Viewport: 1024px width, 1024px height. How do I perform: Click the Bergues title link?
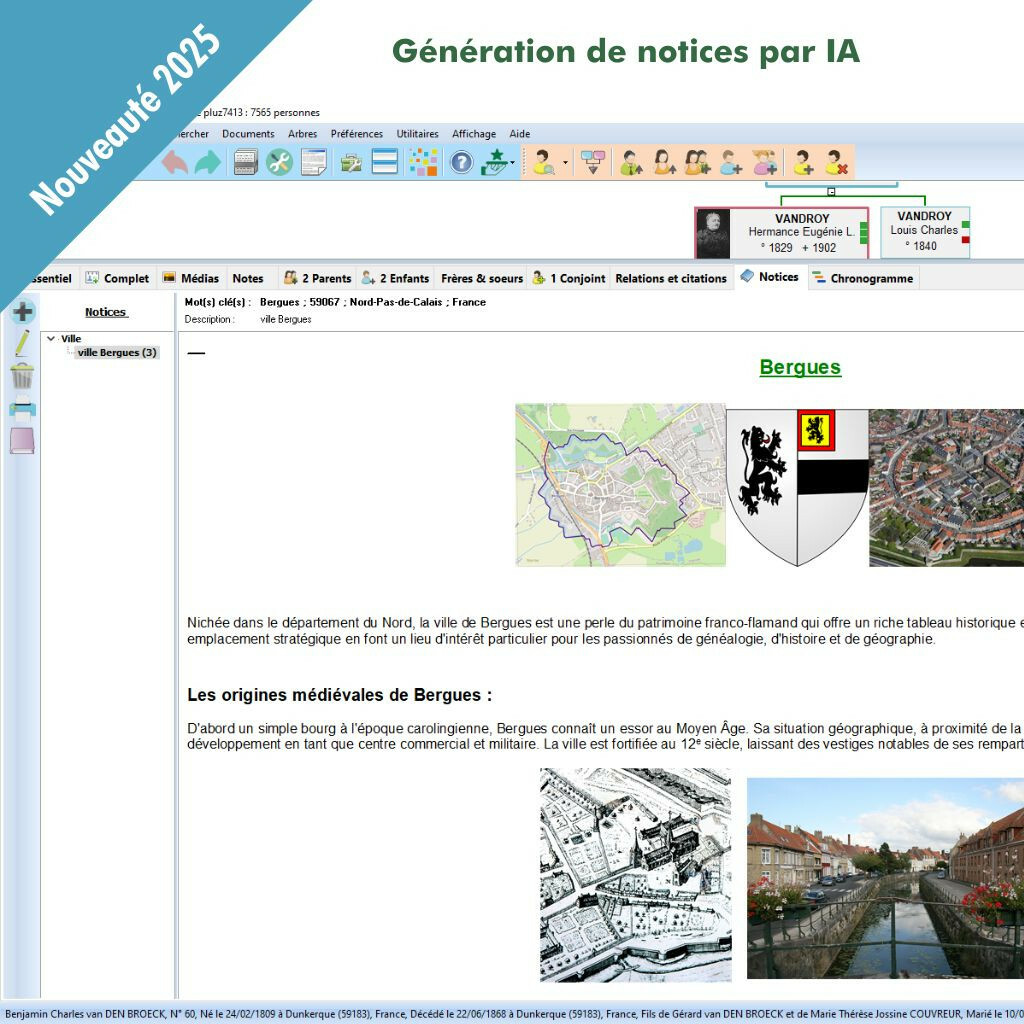click(x=800, y=367)
